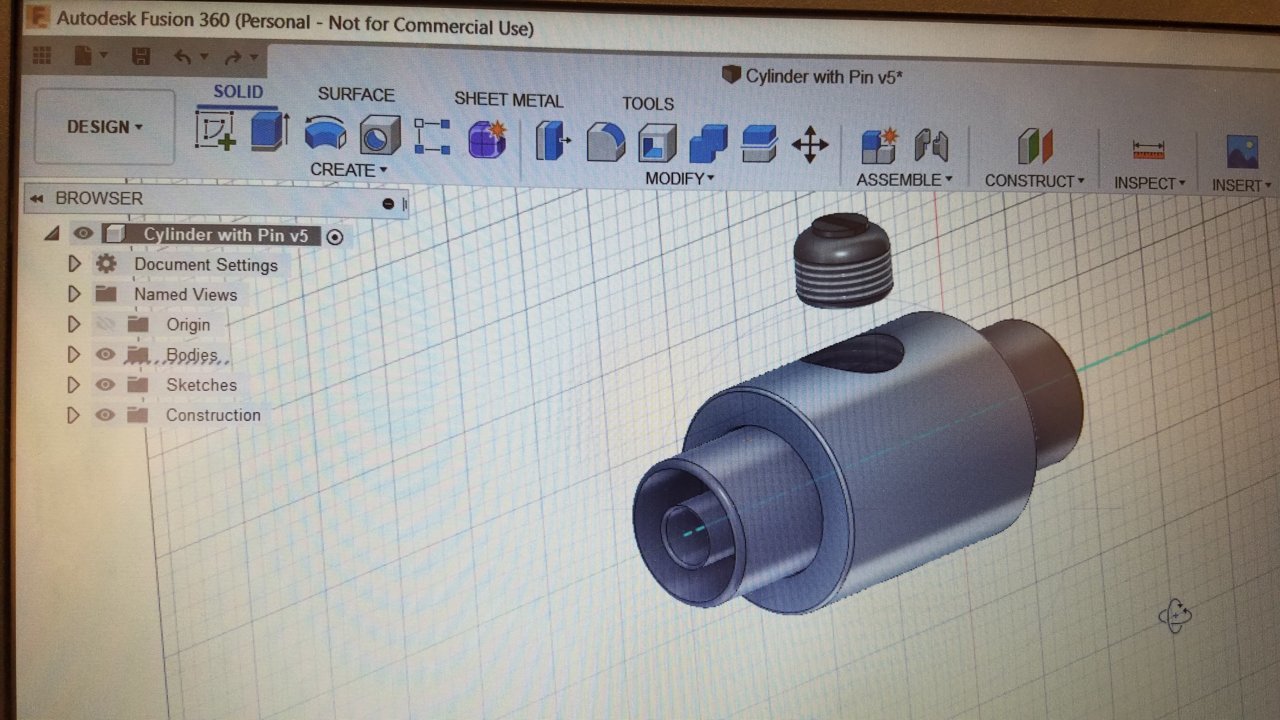The width and height of the screenshot is (1280, 720).
Task: Undo the last action
Action: point(183,57)
